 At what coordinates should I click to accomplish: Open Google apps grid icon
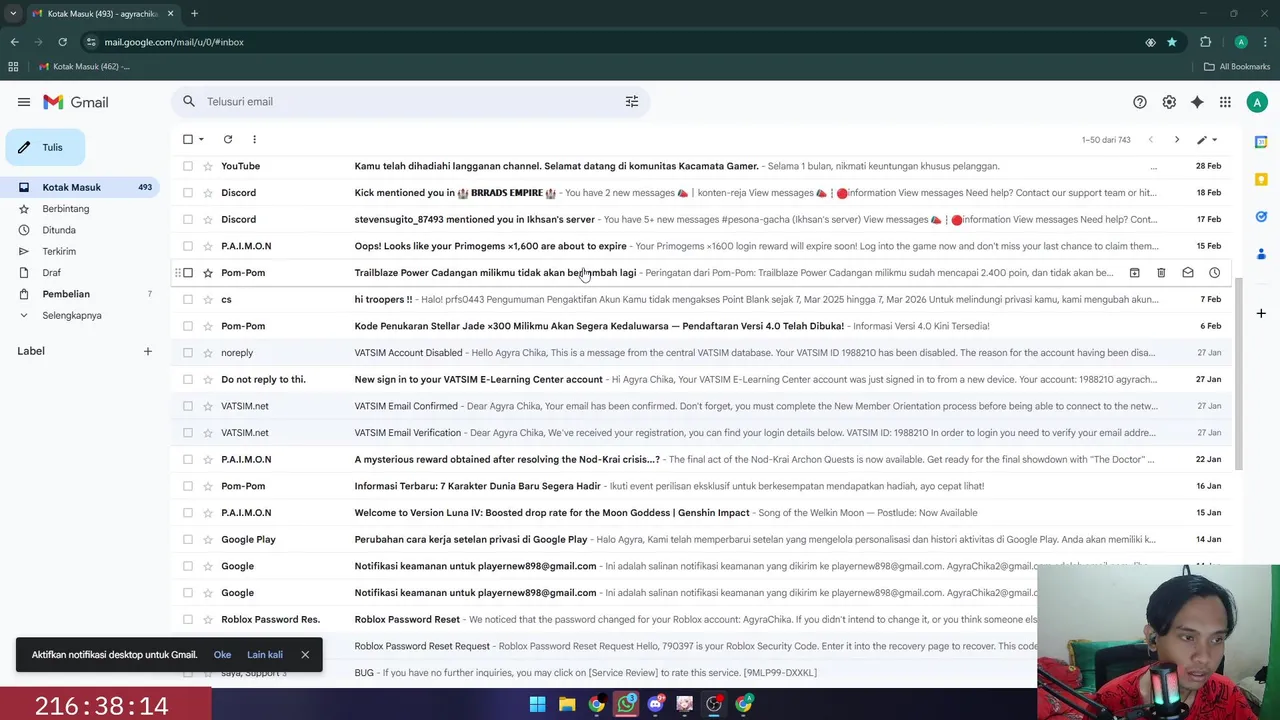coord(1225,102)
